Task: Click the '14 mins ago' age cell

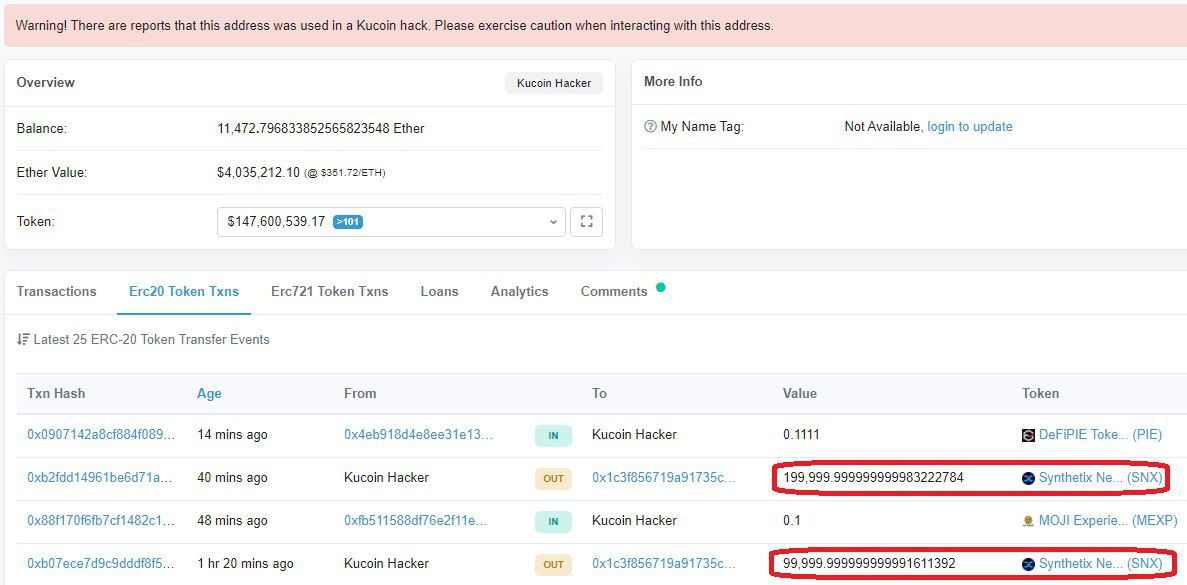Action: 232,434
